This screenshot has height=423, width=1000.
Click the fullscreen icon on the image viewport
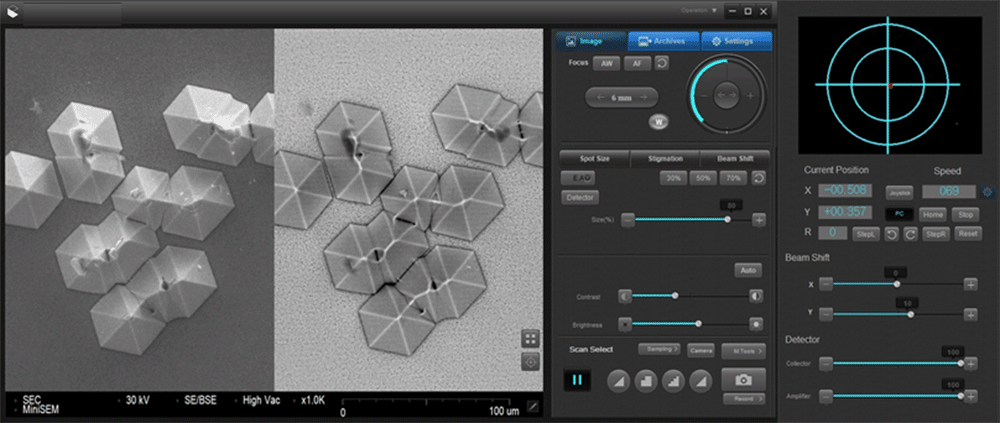[x=531, y=339]
